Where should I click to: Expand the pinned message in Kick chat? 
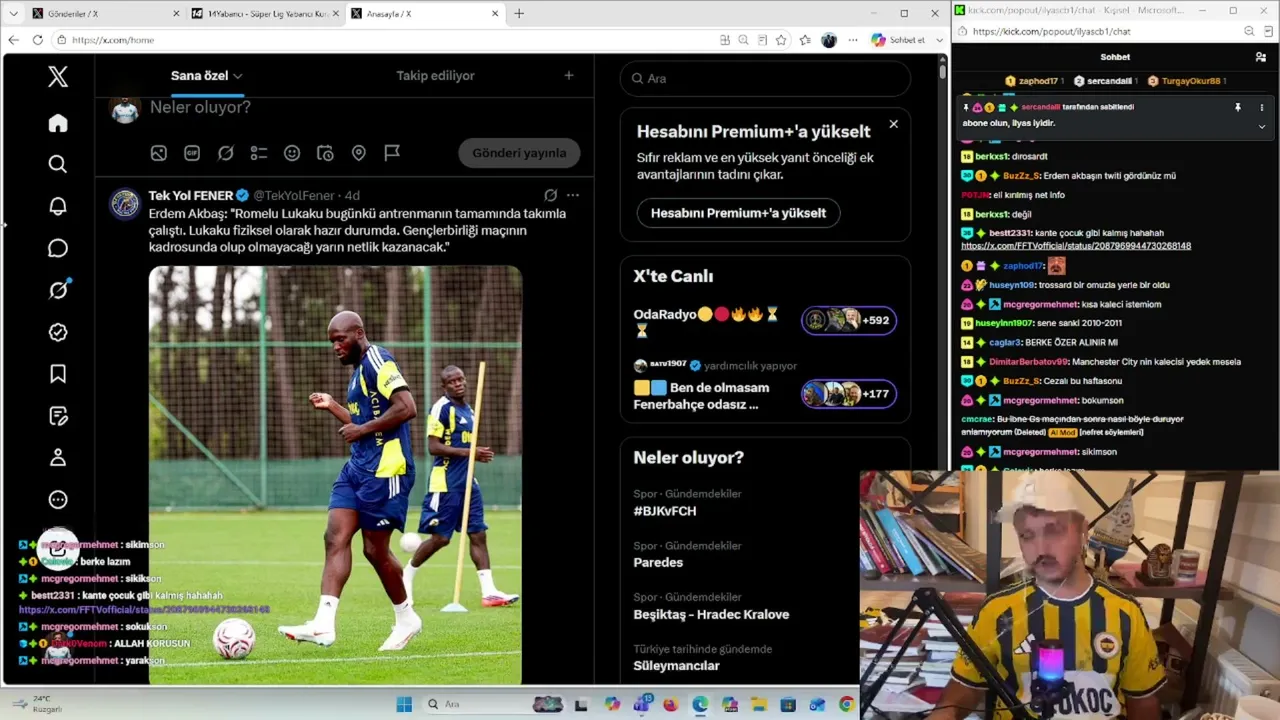tap(1261, 127)
